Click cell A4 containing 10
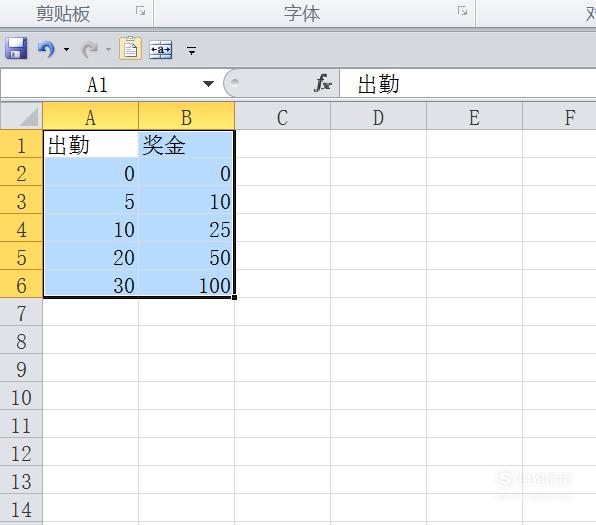This screenshot has height=525, width=596. coord(91,228)
